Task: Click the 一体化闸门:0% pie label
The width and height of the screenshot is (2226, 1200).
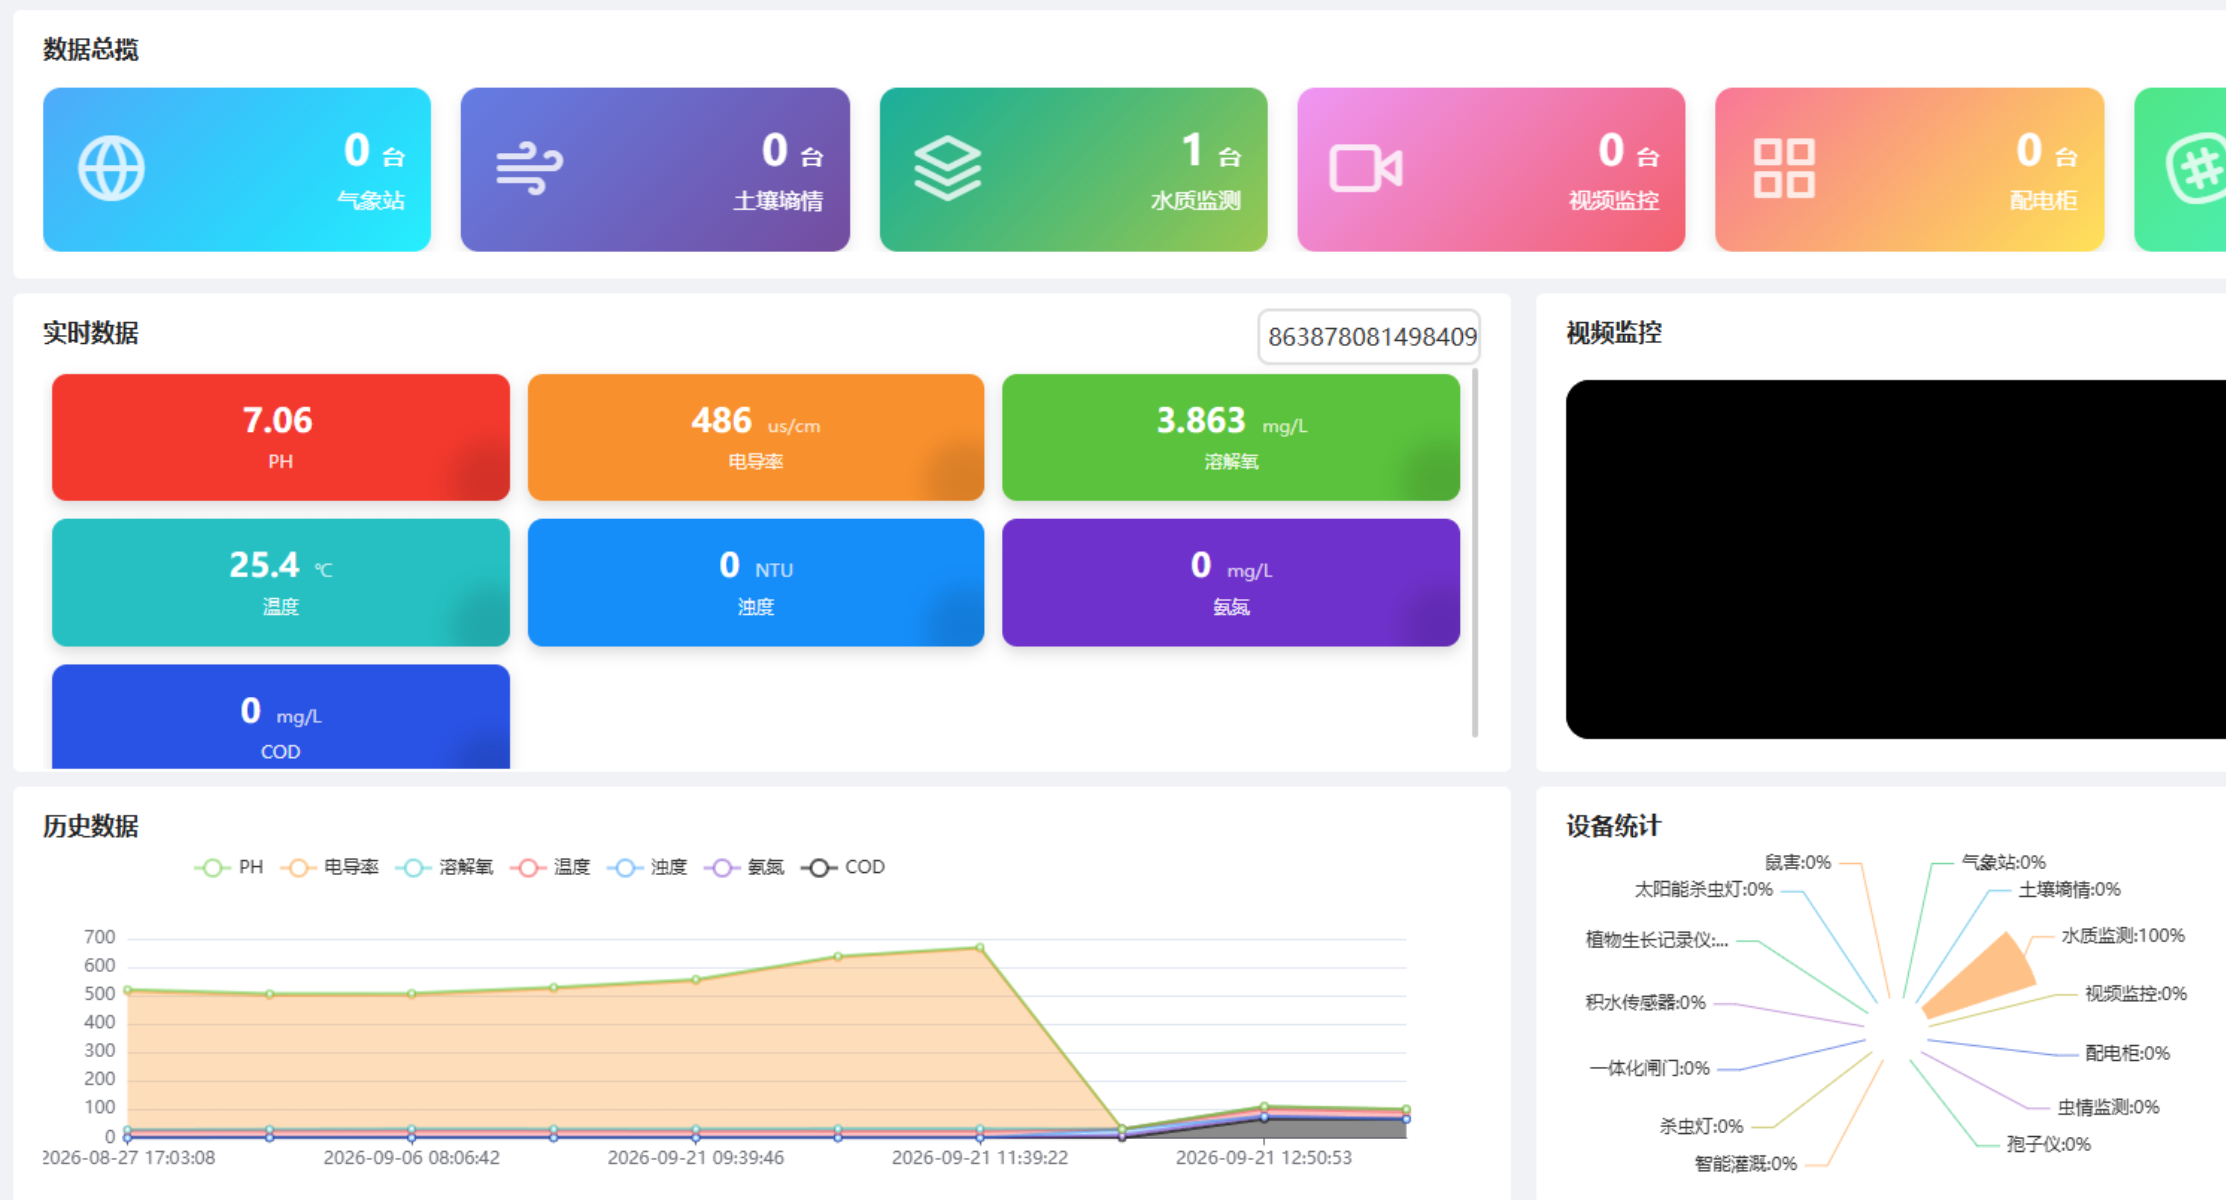Action: [x=1649, y=1068]
